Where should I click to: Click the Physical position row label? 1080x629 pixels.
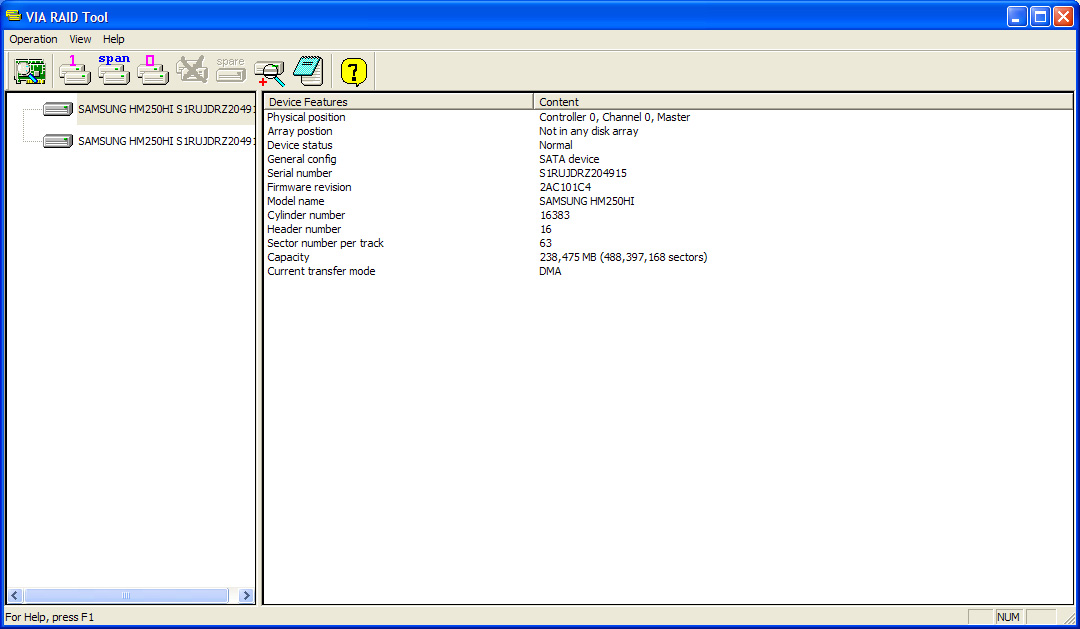(x=307, y=117)
